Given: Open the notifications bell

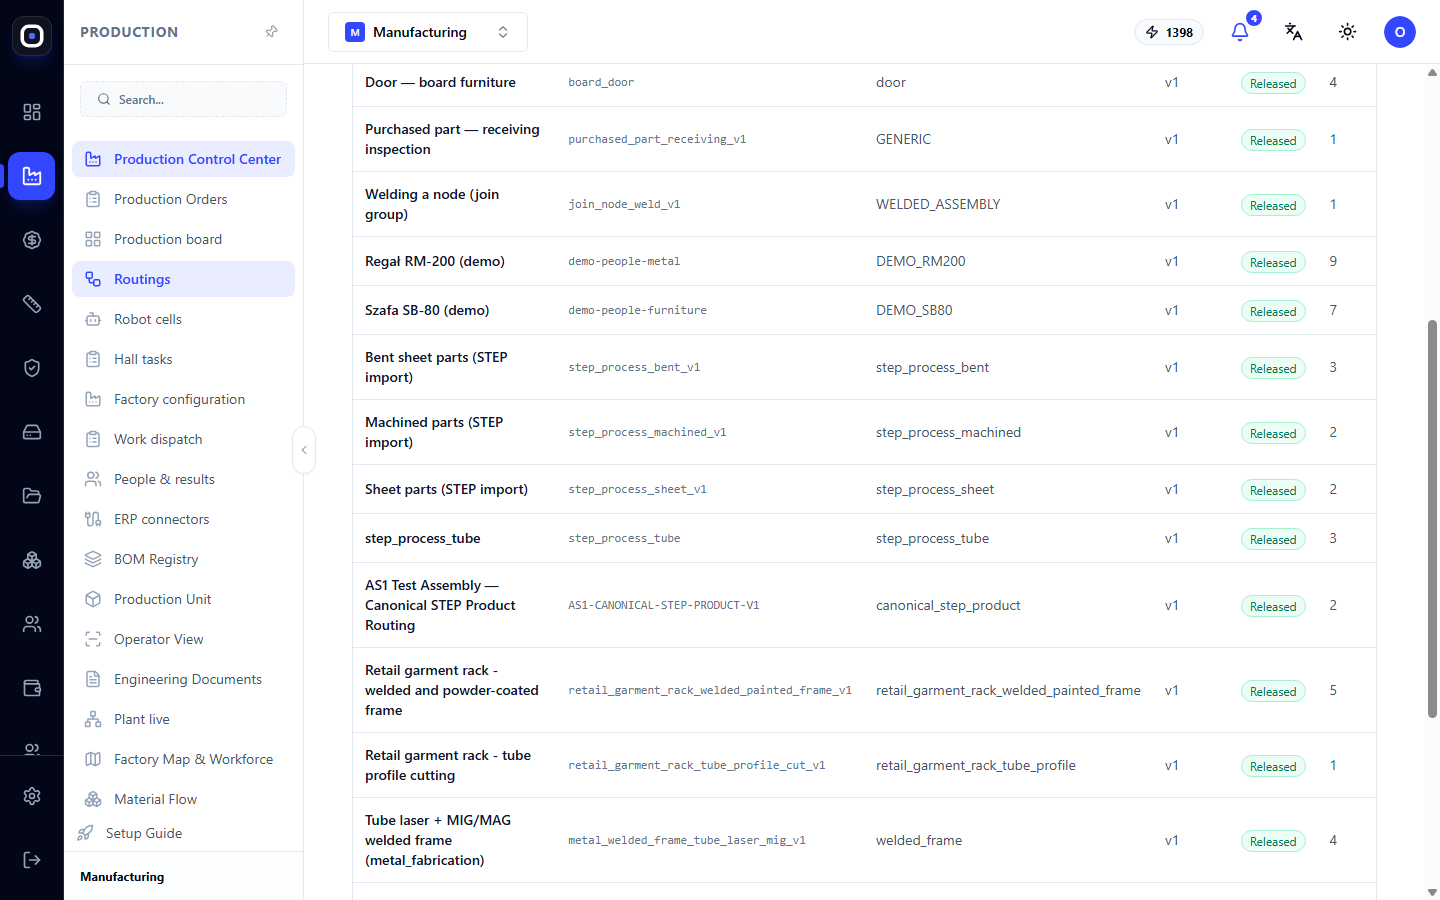Looking at the screenshot, I should [x=1240, y=32].
